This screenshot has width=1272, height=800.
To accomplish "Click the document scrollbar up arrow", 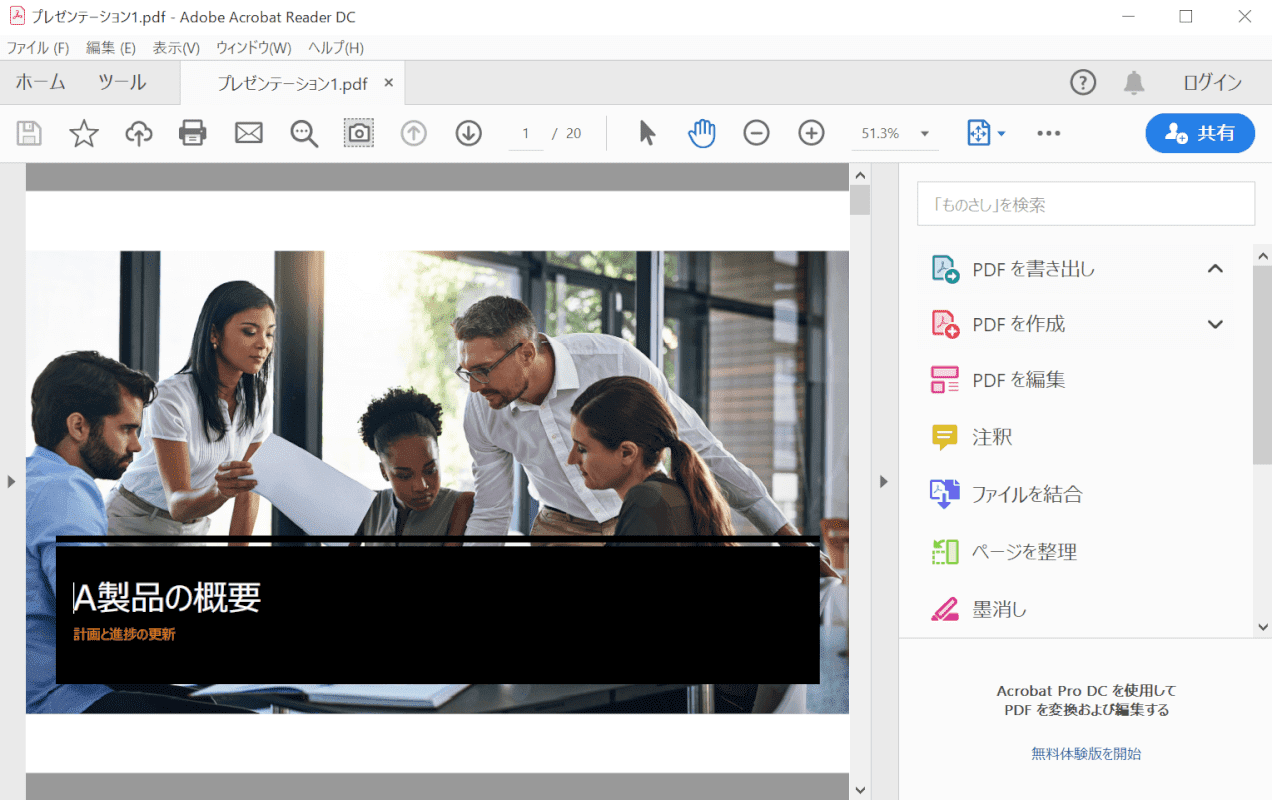I will [x=860, y=175].
